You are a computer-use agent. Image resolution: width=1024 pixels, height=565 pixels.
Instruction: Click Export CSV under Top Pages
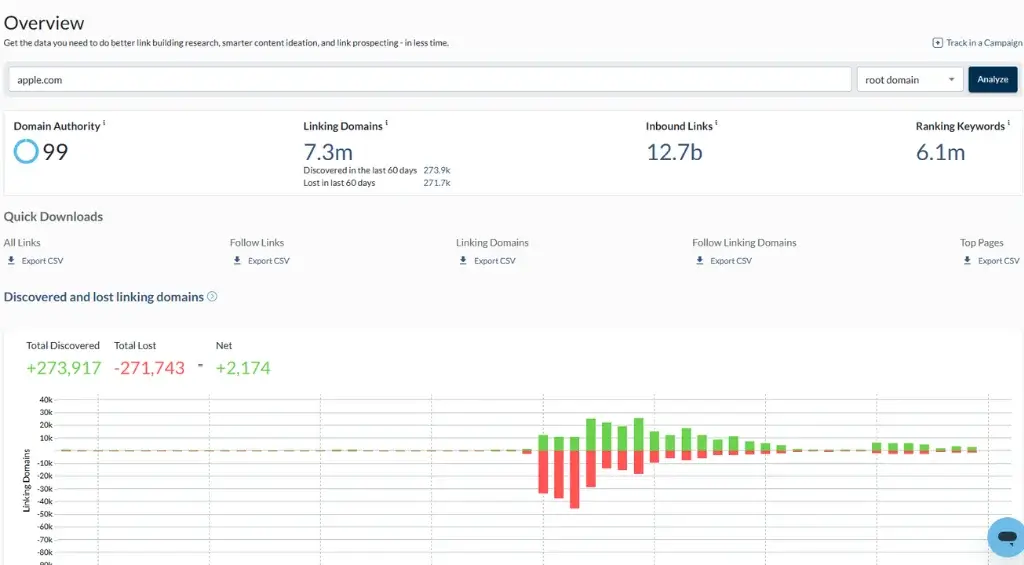pyautogui.click(x=998, y=261)
